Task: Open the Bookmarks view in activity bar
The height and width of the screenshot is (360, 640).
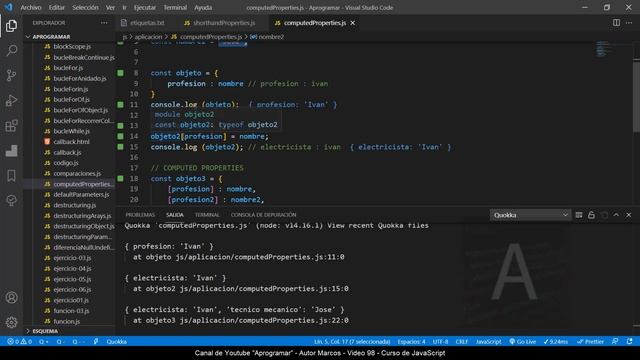Action: pos(11,176)
